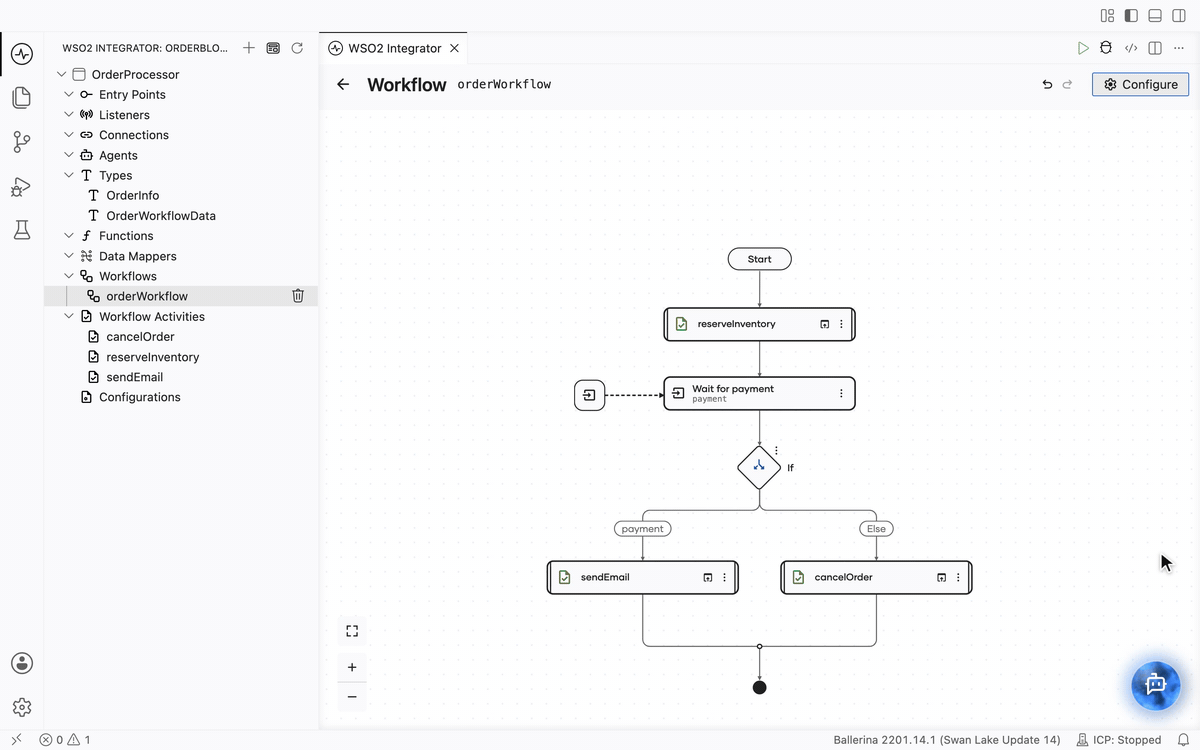1200x750 pixels.
Task: Collapse the Workflows section
Action: (69, 276)
